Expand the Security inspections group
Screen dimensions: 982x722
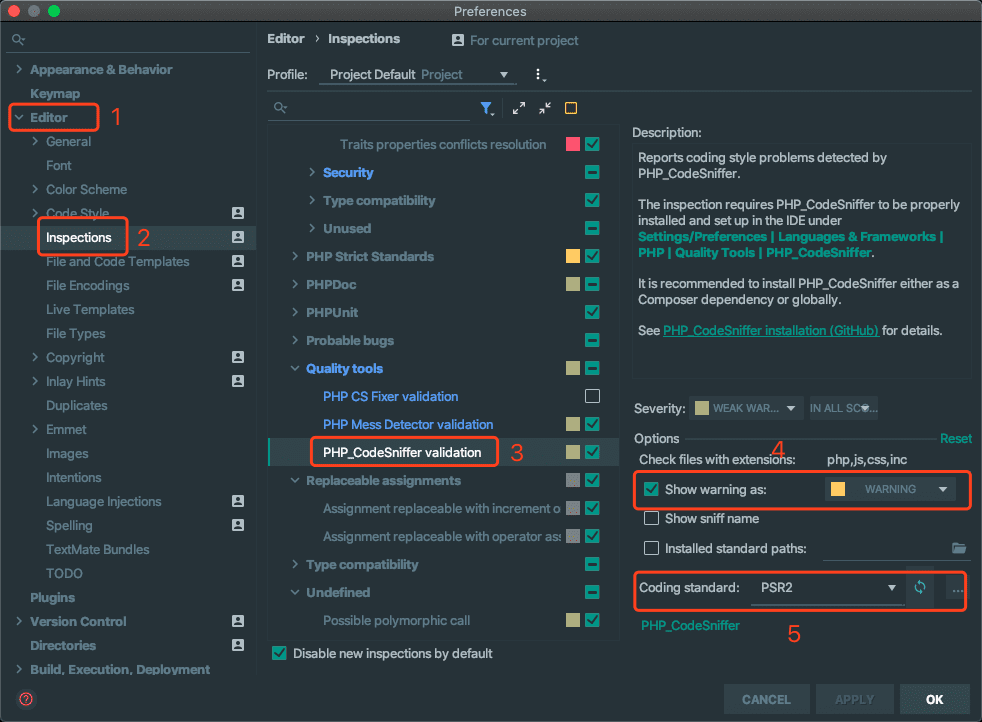[312, 172]
